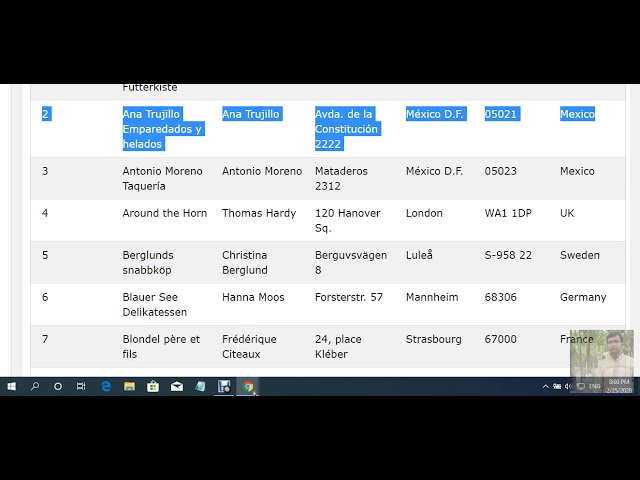Click 'Mexico' in the Antonio Moreno row
Image resolution: width=640 pixels, height=480 pixels.
click(x=577, y=171)
